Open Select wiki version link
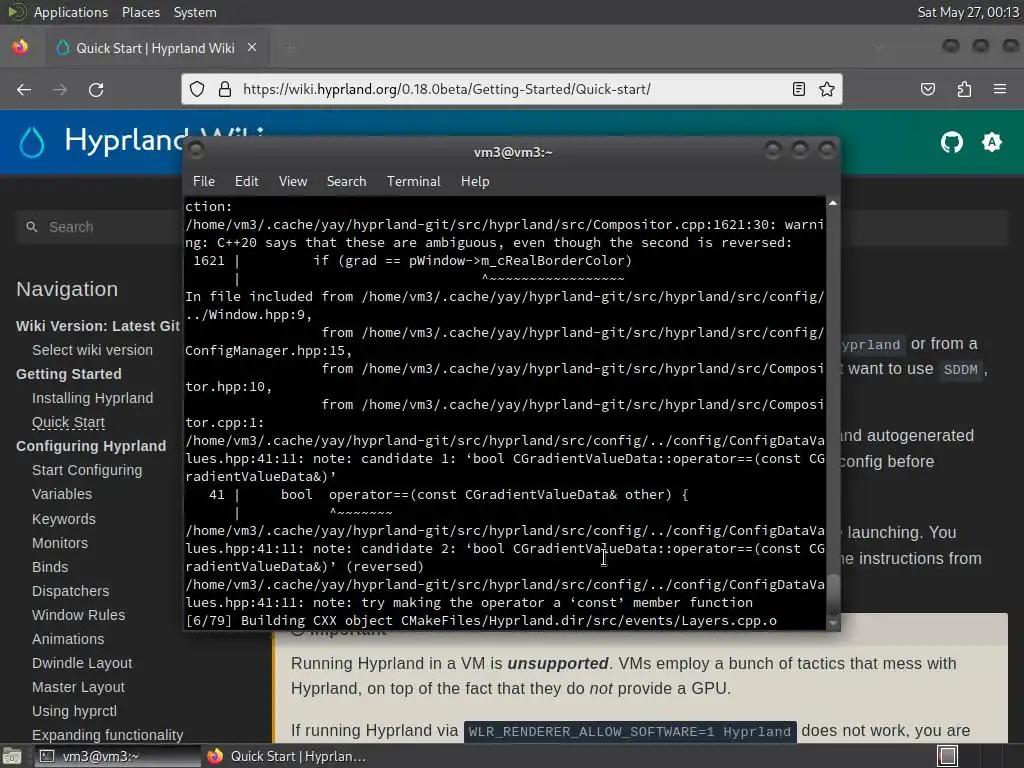1024x768 pixels. tap(93, 350)
